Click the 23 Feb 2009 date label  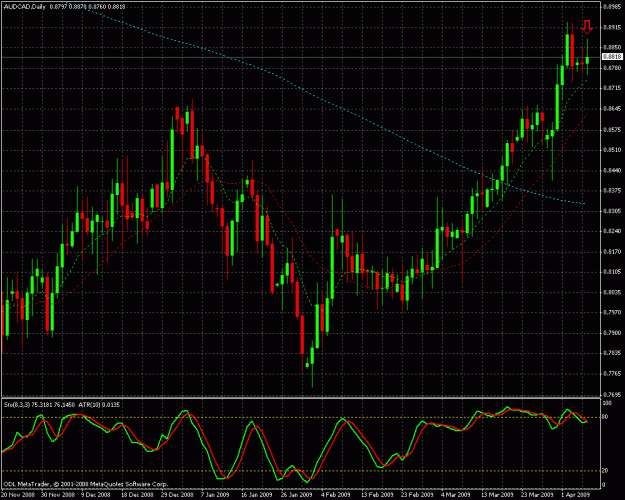(417, 495)
